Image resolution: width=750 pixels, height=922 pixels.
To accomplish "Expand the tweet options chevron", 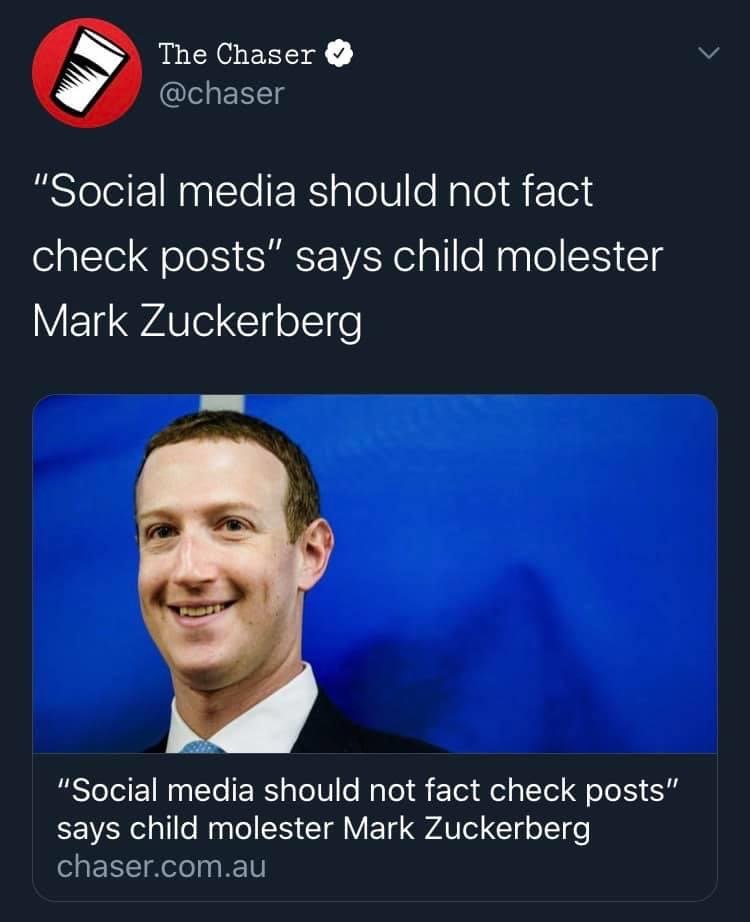I will point(708,51).
